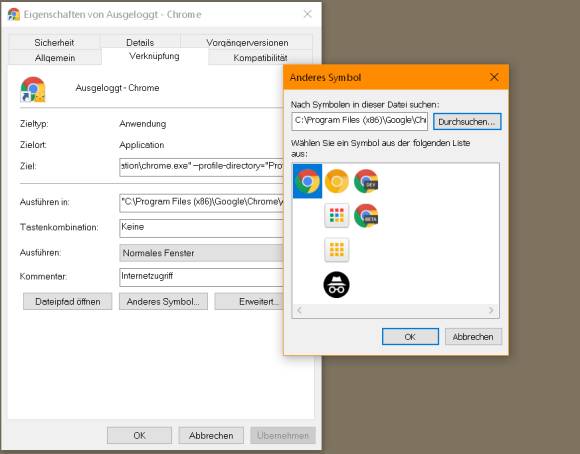Open the Kompatibilität tab
Viewport: 580px width, 454px height.
[260, 58]
